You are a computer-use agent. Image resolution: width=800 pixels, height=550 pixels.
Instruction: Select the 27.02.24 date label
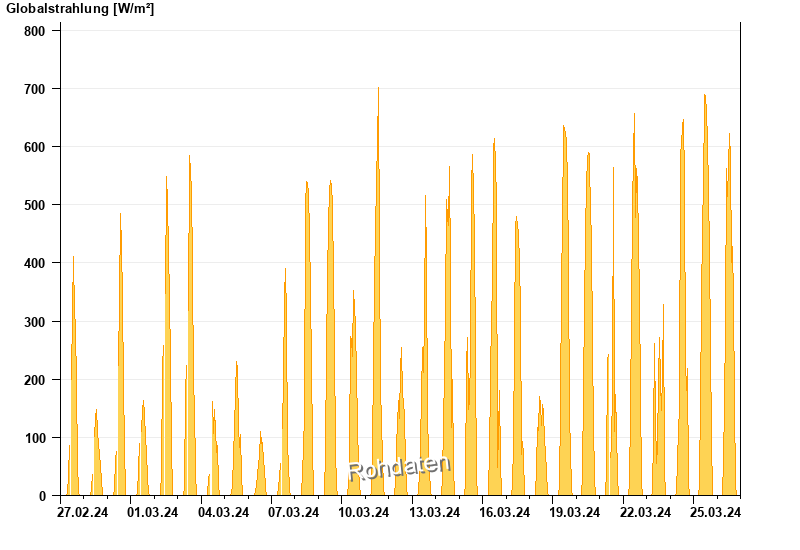pos(83,512)
